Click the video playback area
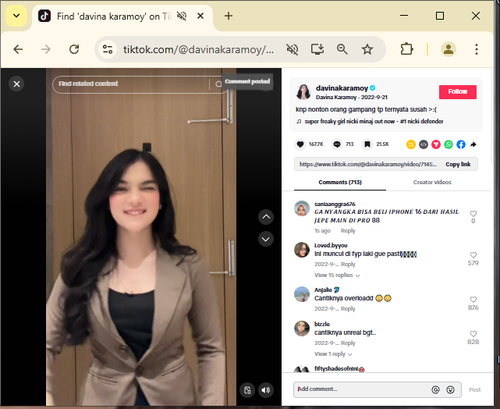This screenshot has height=409, width=500. click(141, 237)
